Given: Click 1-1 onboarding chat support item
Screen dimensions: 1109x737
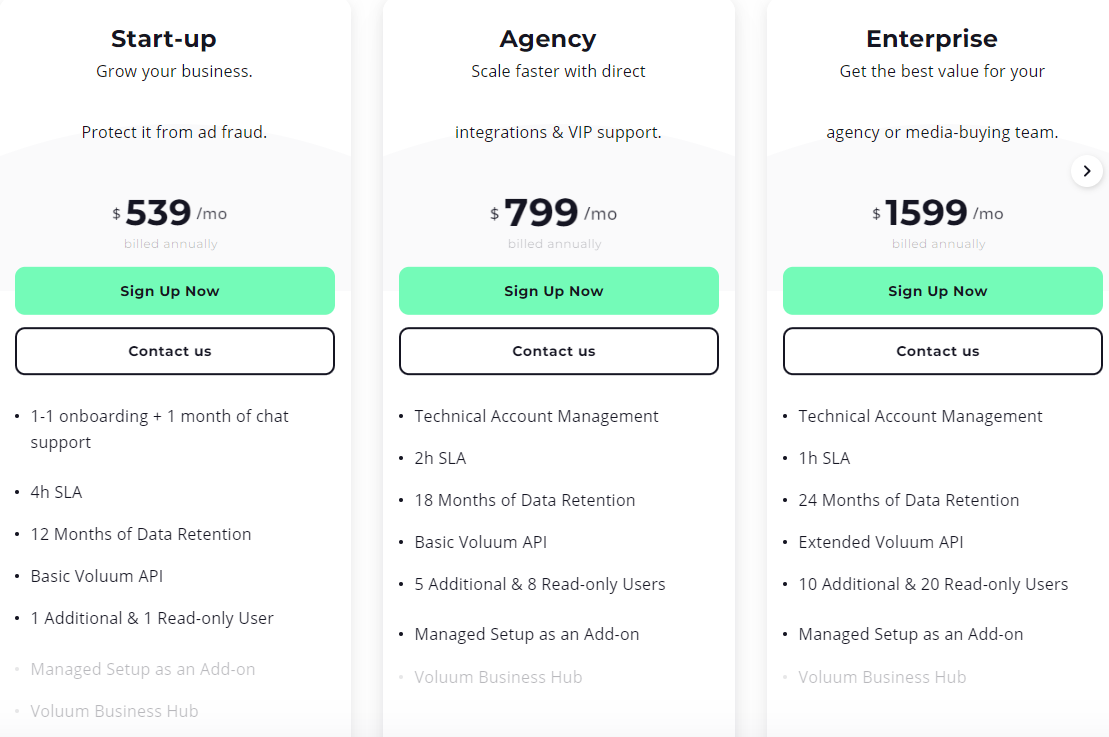Looking at the screenshot, I should (x=159, y=428).
